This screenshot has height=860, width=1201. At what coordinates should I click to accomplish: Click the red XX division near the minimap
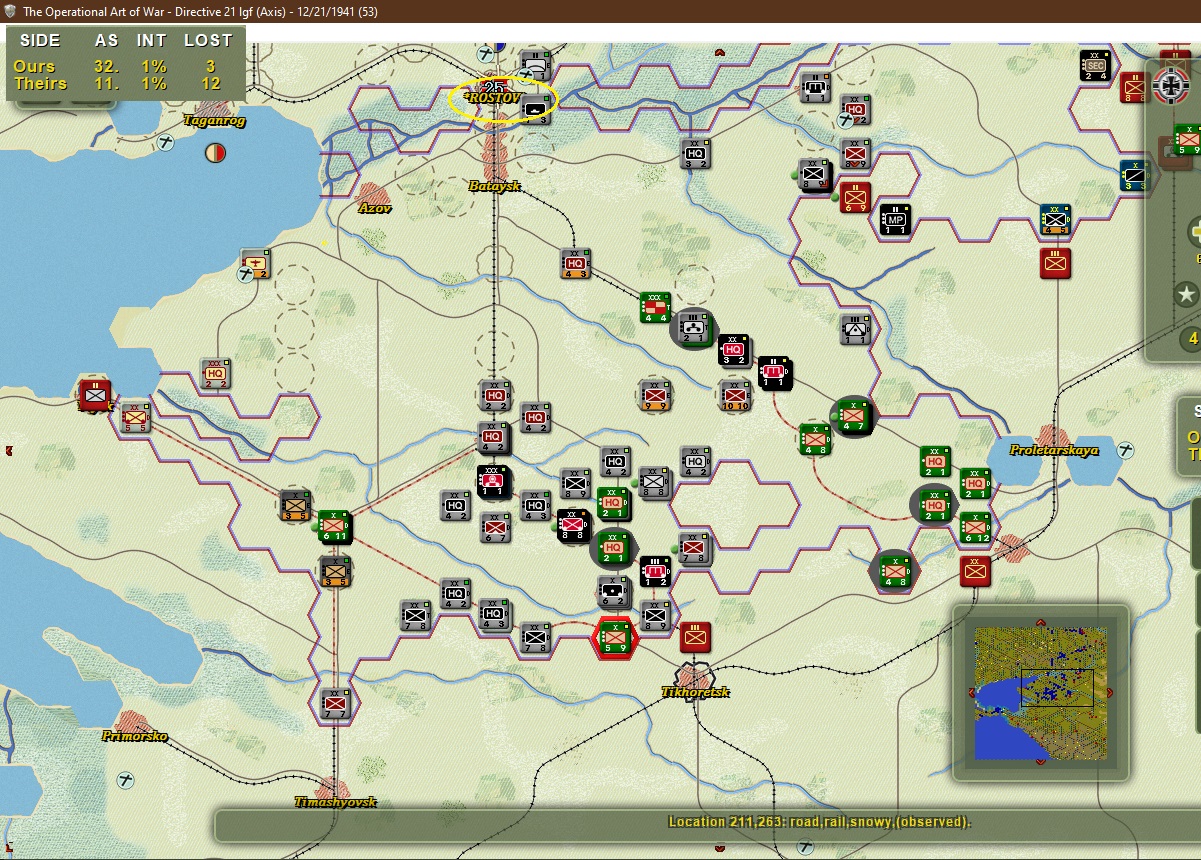pyautogui.click(x=975, y=570)
